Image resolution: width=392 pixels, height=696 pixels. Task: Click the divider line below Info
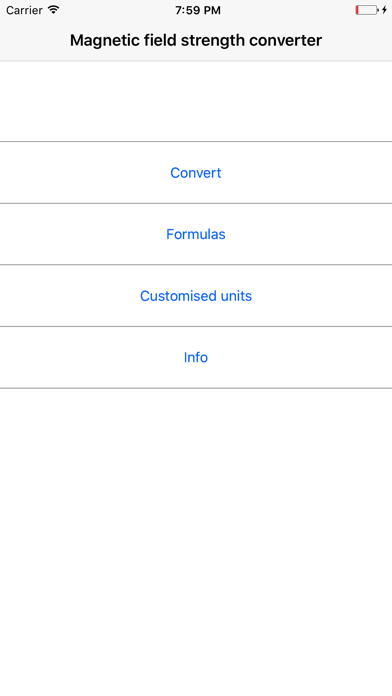(196, 388)
